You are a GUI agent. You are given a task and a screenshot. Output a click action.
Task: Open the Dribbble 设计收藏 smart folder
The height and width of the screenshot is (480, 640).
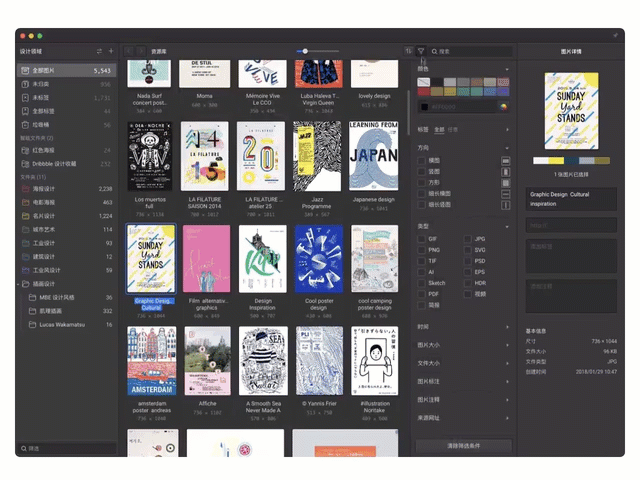tap(67, 164)
